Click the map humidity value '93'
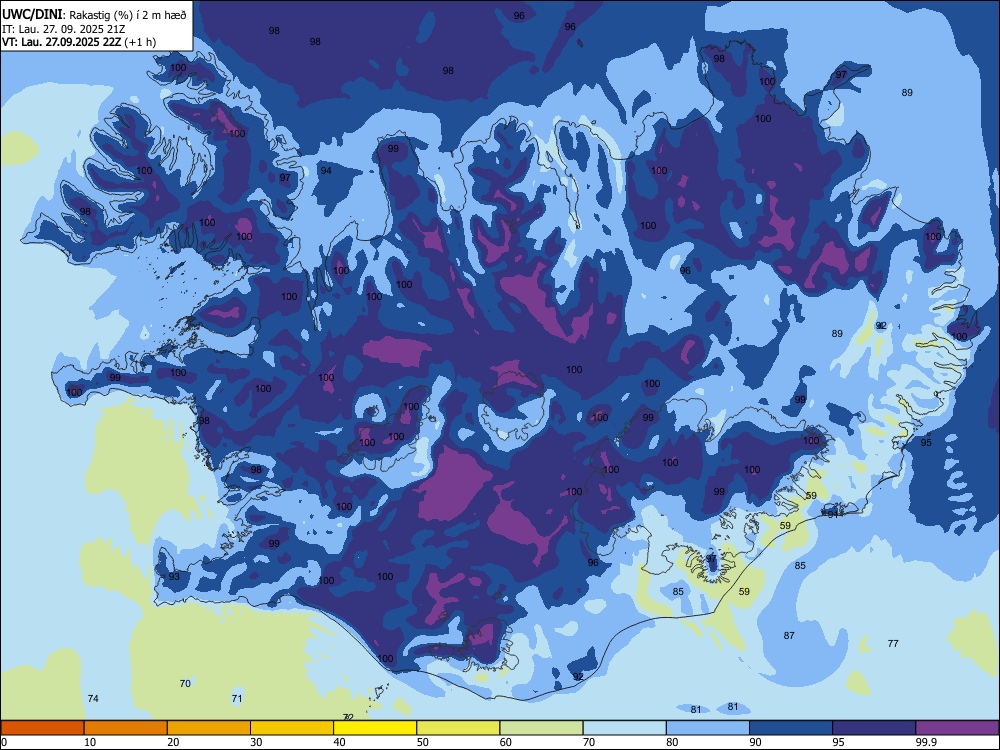This screenshot has height=750, width=1000. (174, 577)
